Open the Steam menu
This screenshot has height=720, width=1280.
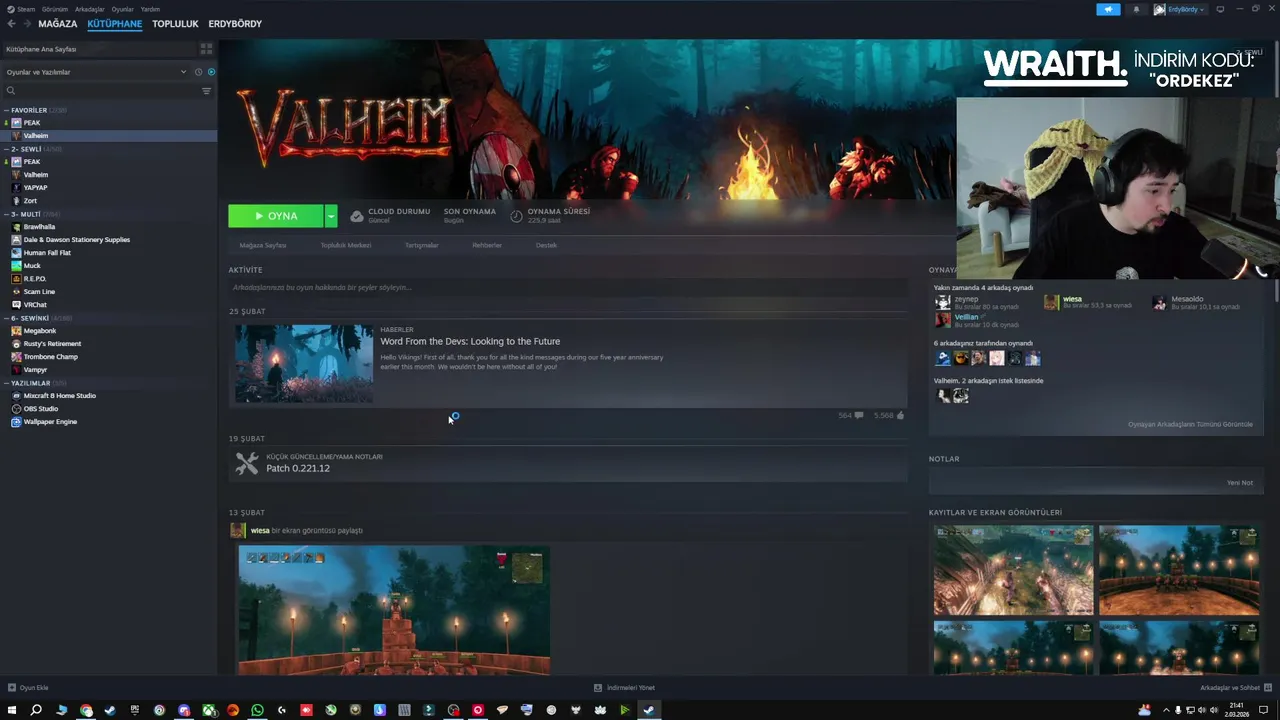click(x=26, y=9)
